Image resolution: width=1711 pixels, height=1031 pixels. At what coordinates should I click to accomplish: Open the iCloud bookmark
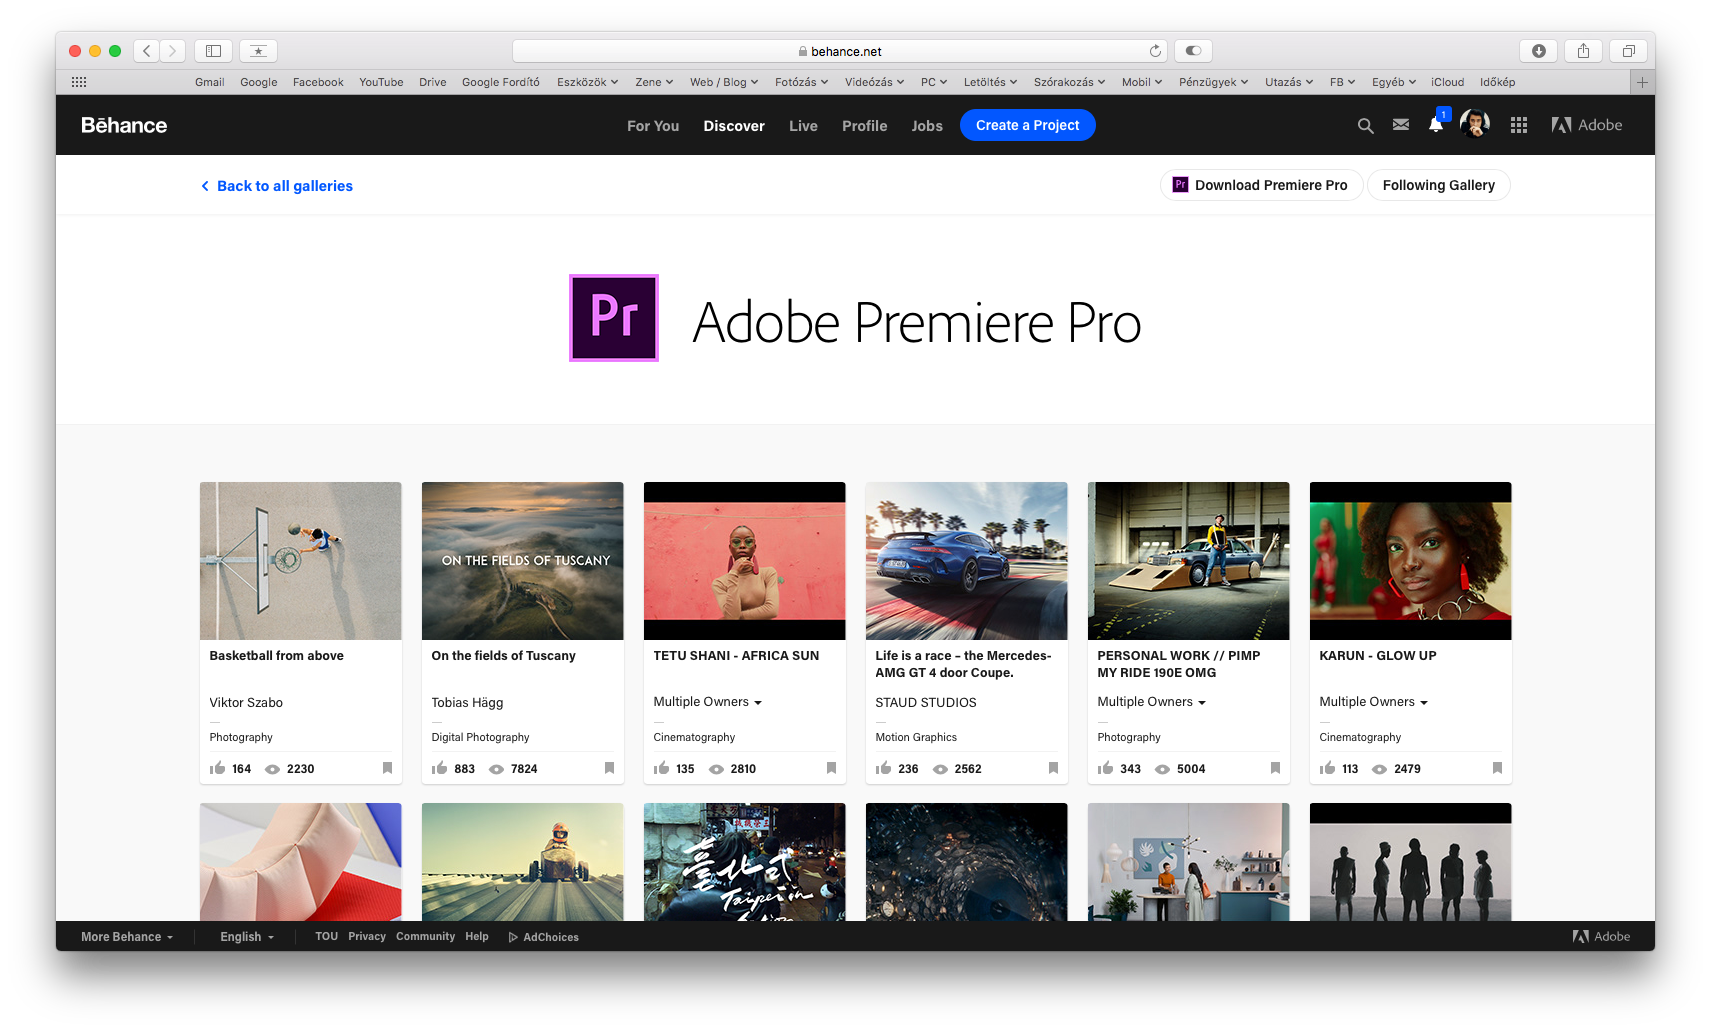point(1447,82)
